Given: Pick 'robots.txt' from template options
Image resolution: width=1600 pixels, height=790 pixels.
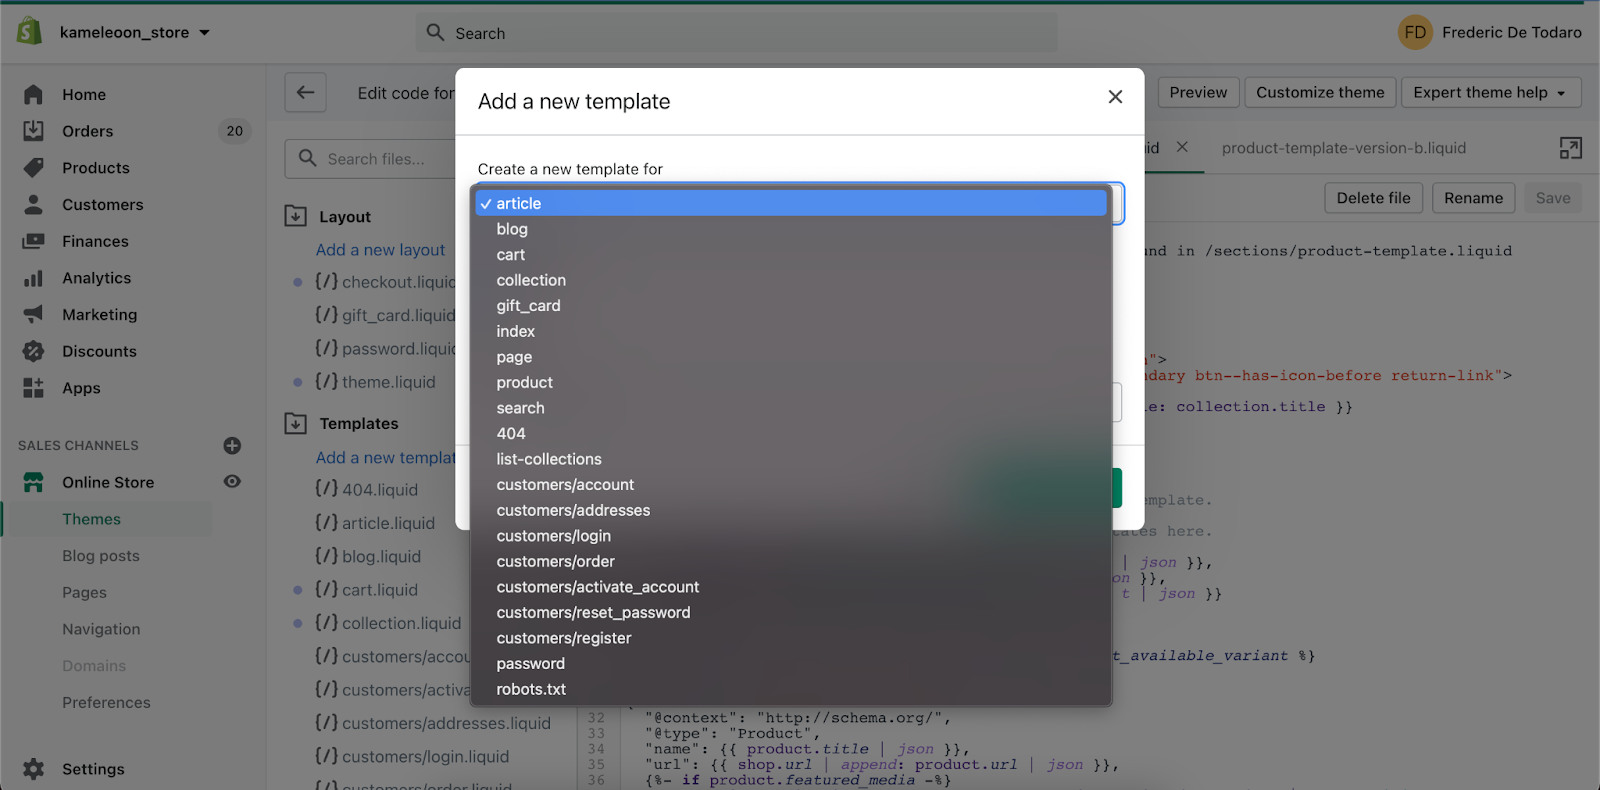Looking at the screenshot, I should click(531, 690).
